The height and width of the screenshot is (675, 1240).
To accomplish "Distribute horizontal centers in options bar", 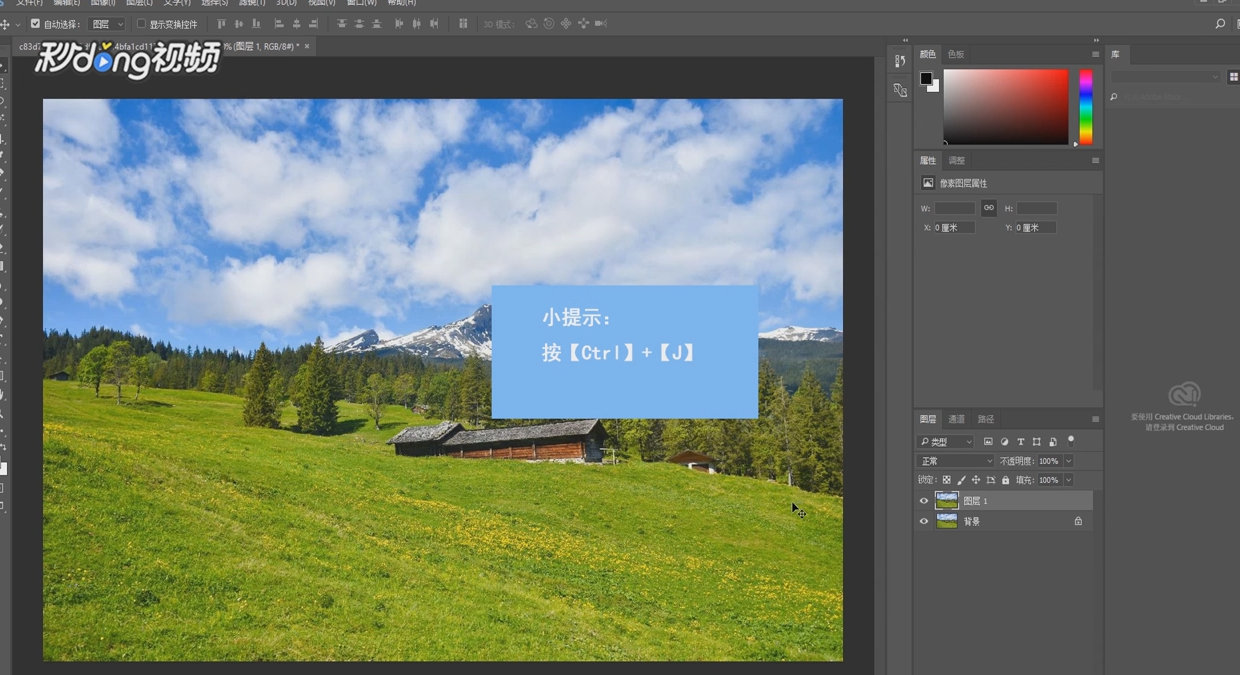I will click(417, 24).
